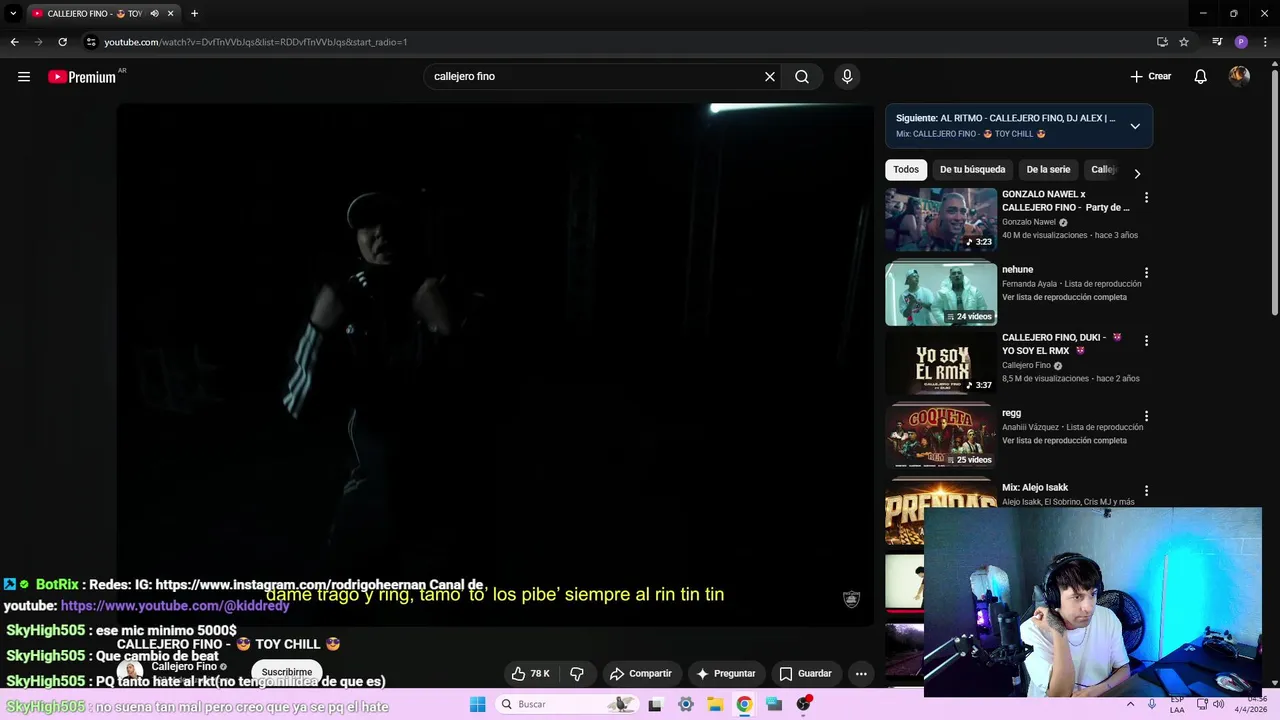Open Task View on the taskbar
1280x720 pixels.
point(655,704)
